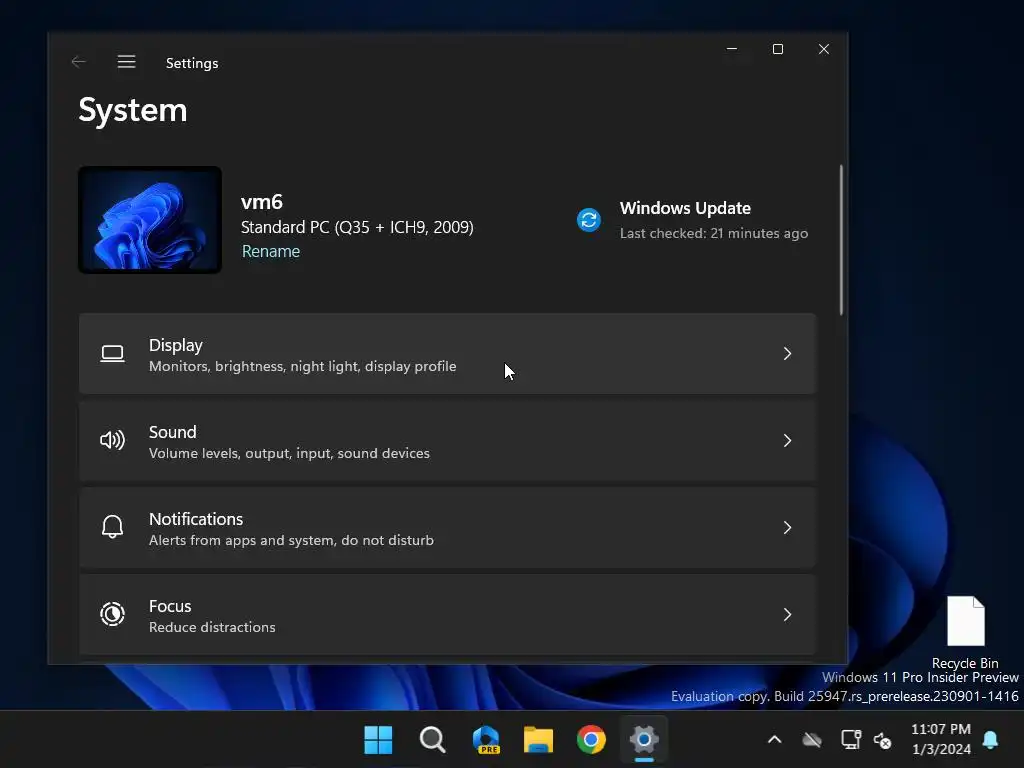Click the Rename link for vm6
Image resolution: width=1024 pixels, height=768 pixels.
click(x=270, y=251)
